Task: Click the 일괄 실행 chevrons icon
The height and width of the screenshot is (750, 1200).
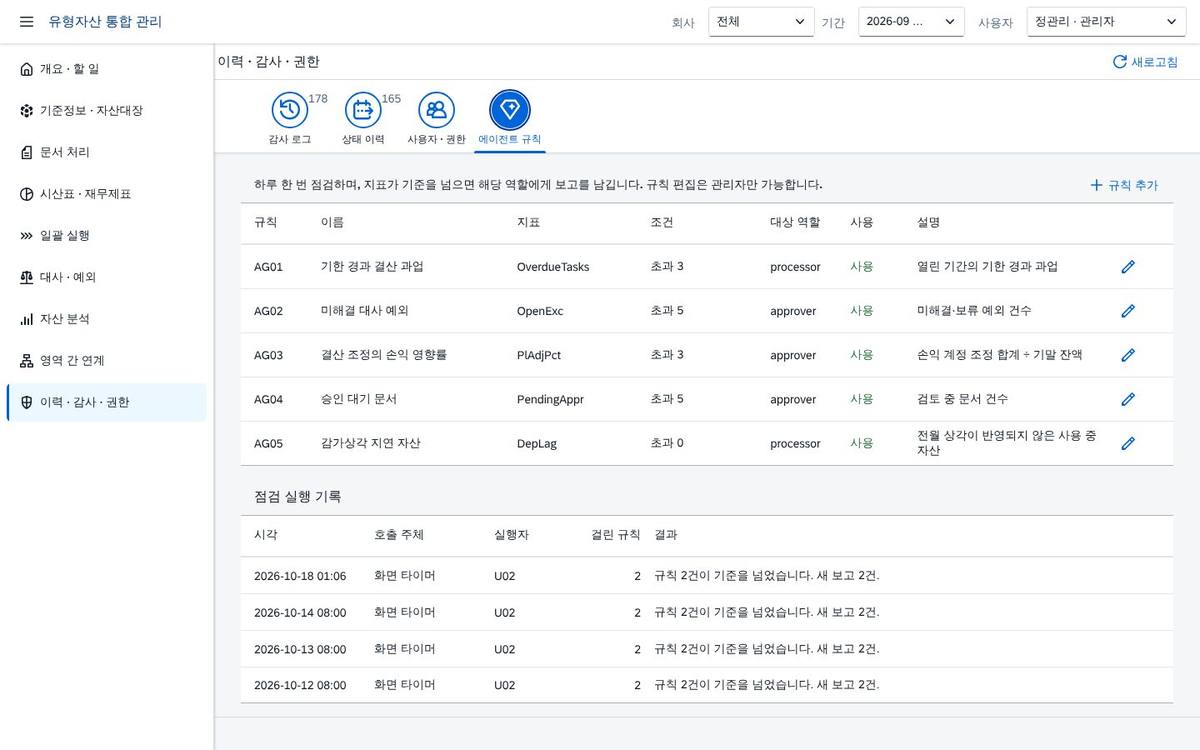Action: coord(27,236)
